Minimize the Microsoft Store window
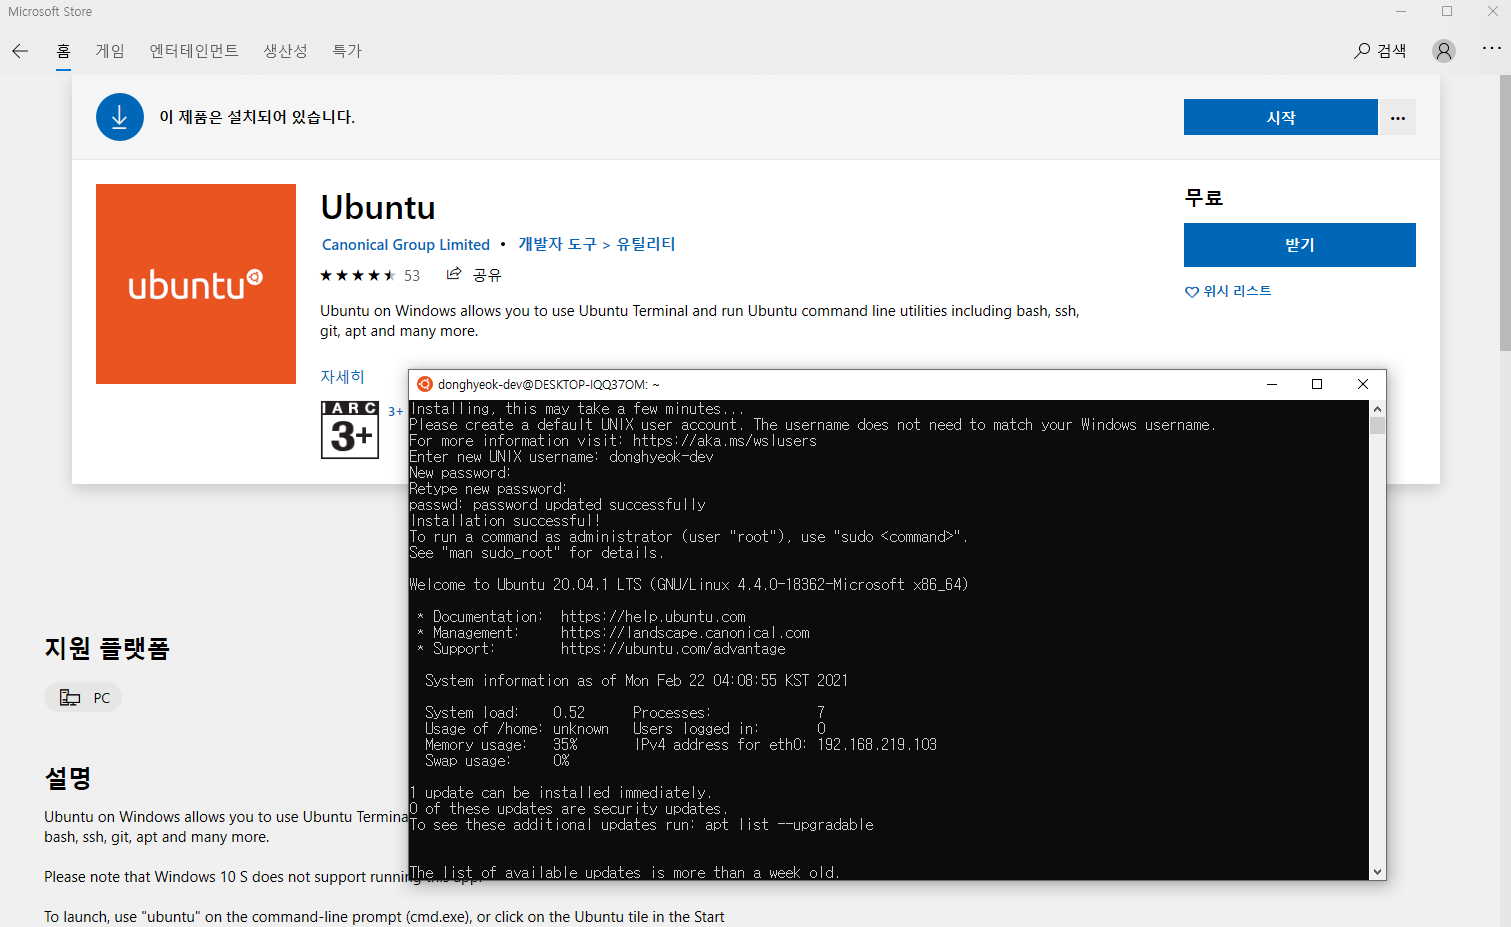 pyautogui.click(x=1401, y=12)
